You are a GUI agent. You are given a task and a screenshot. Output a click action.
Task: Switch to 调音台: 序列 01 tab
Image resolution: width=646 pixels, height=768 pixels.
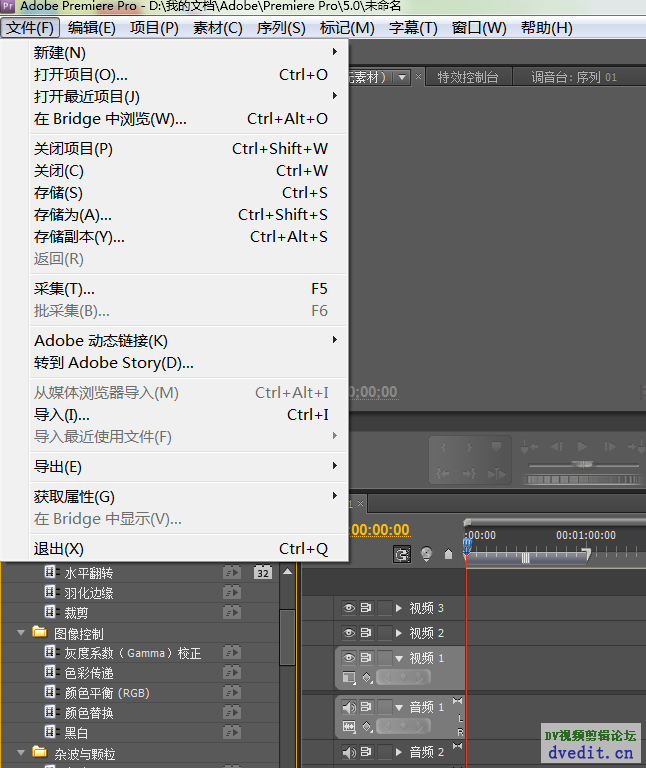(x=574, y=77)
